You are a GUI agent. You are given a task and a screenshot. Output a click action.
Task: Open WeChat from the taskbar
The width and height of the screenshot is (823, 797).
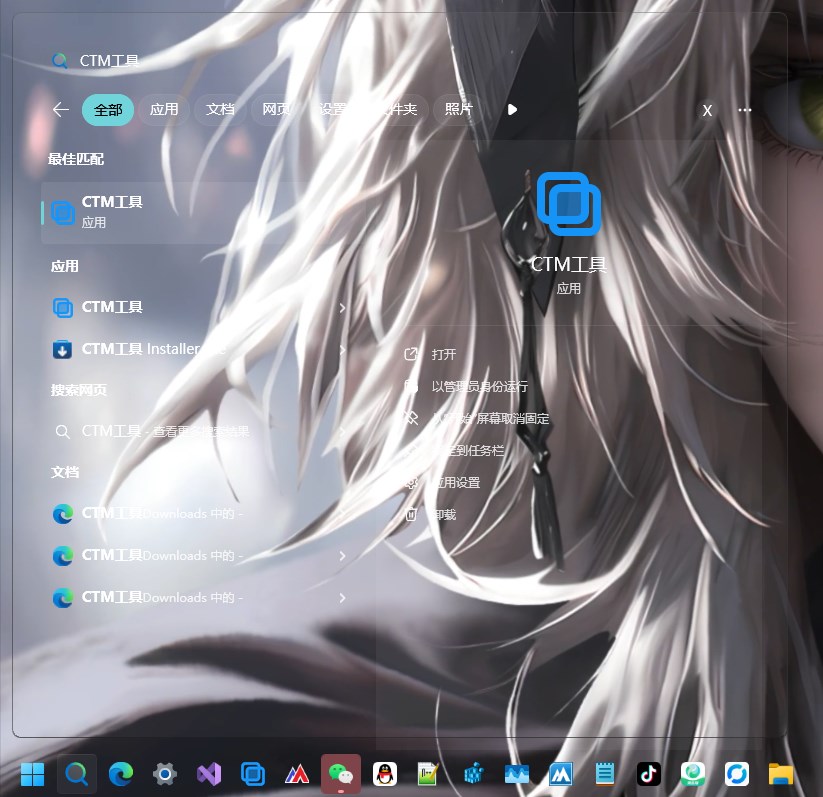coord(341,774)
